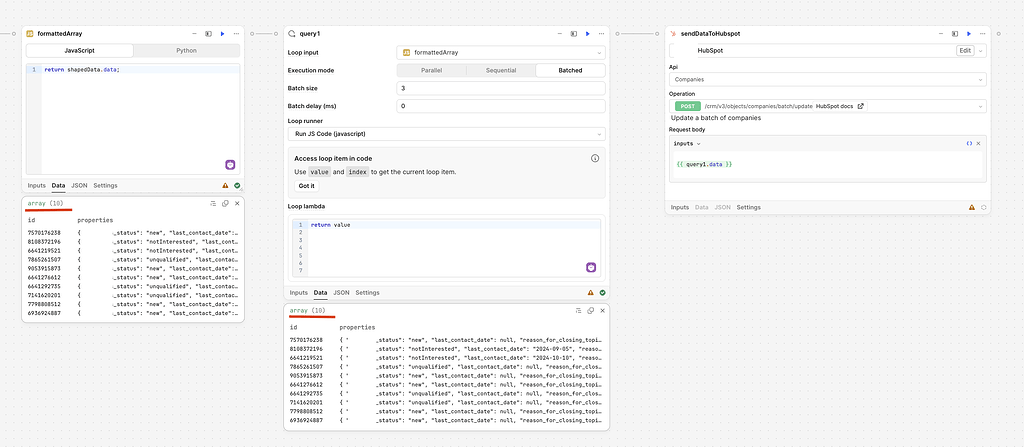Switch the code language to Python
This screenshot has height=447, width=1024.
pos(186,51)
